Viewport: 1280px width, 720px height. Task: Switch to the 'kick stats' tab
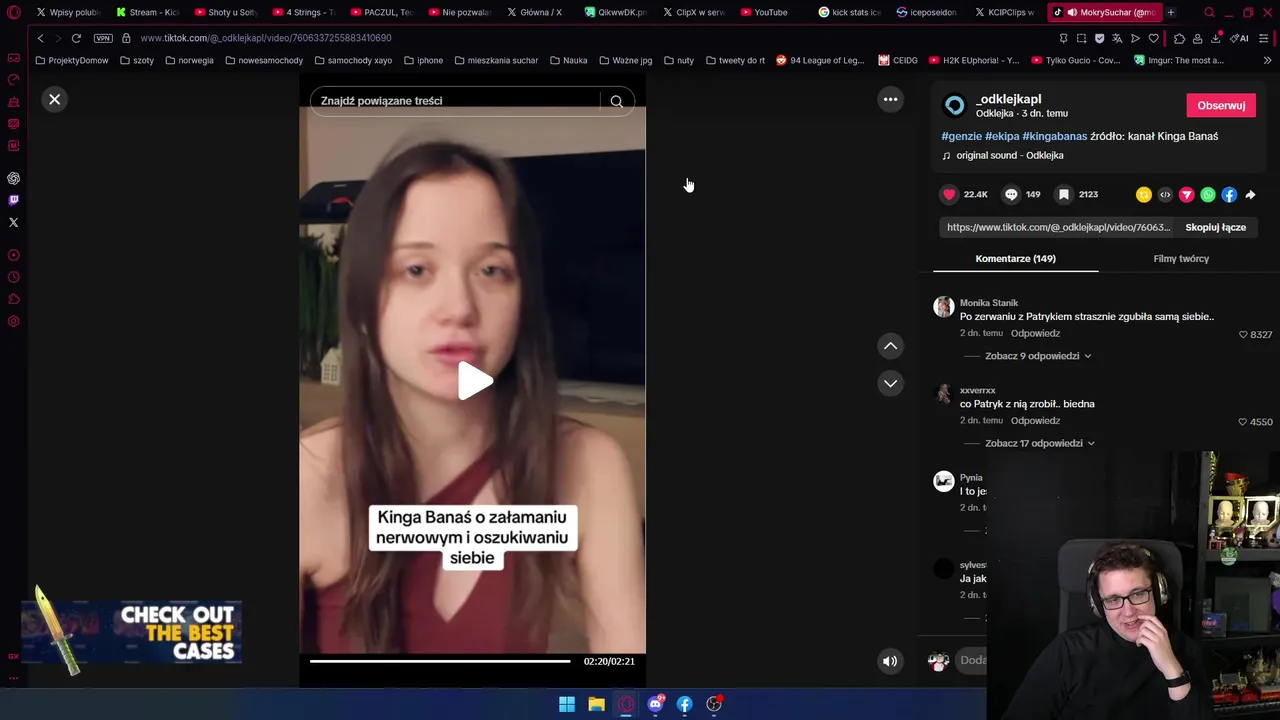[849, 12]
